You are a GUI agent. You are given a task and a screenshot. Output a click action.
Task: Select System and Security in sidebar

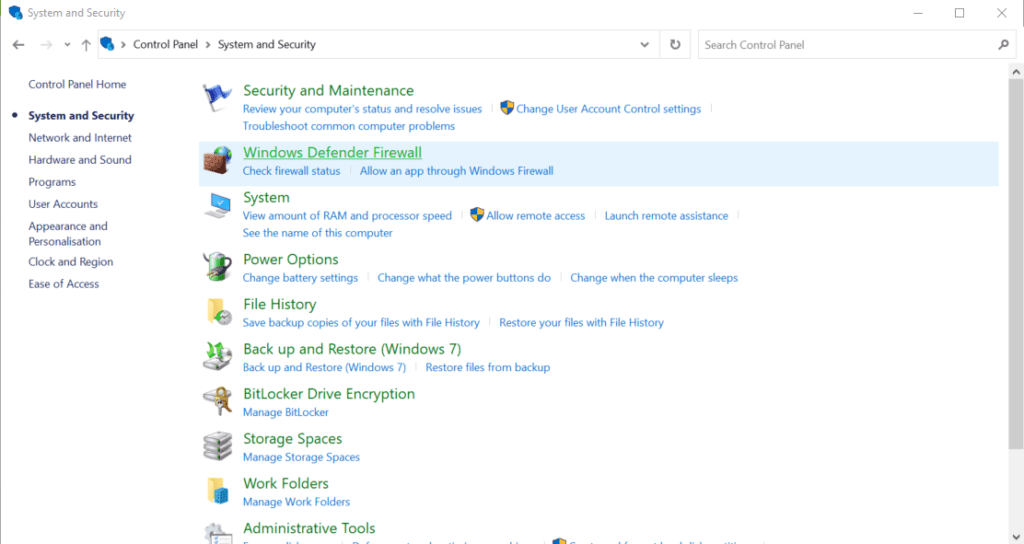click(81, 116)
